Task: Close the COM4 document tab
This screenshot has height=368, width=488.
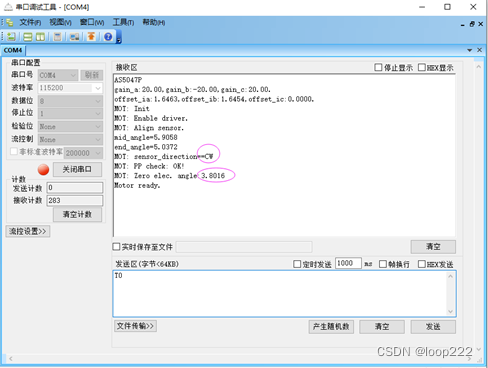Action: point(479,50)
